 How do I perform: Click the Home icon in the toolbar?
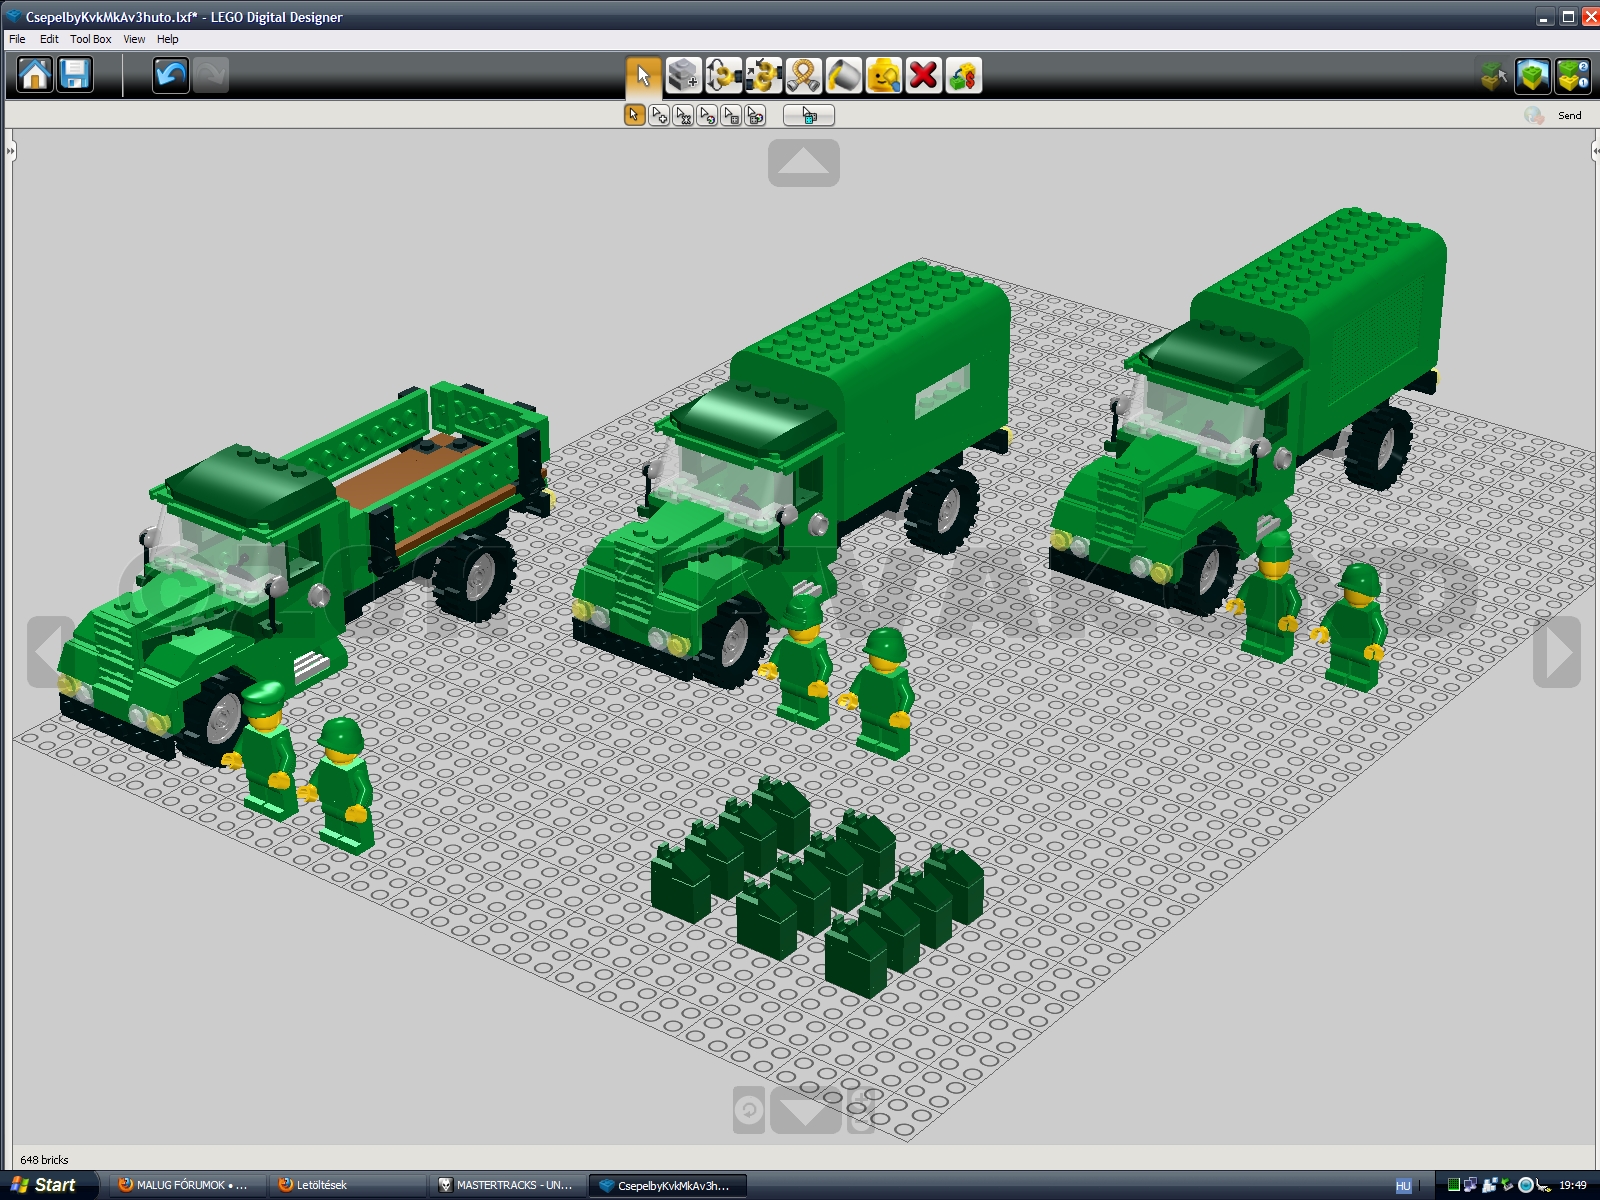[35, 75]
